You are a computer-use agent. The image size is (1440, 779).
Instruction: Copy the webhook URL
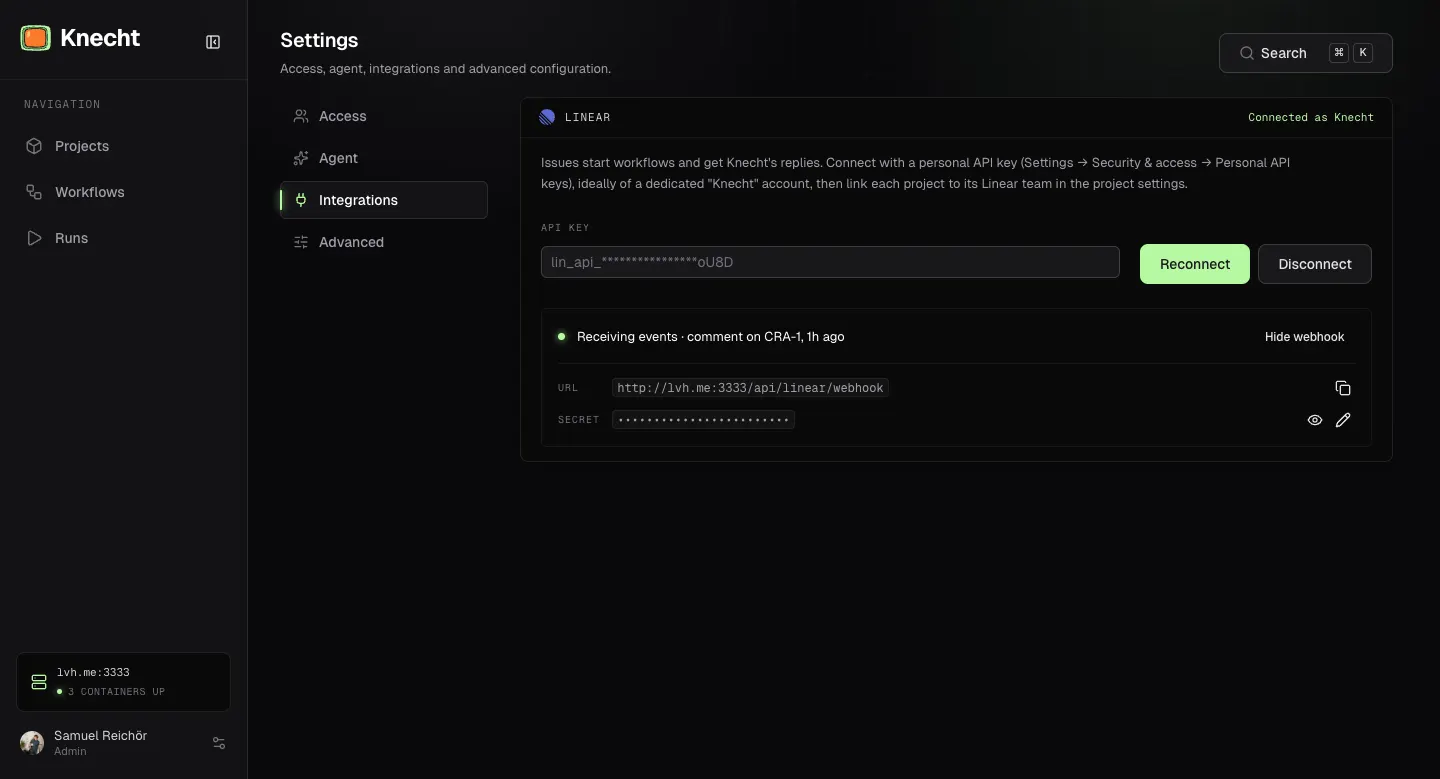(1343, 388)
